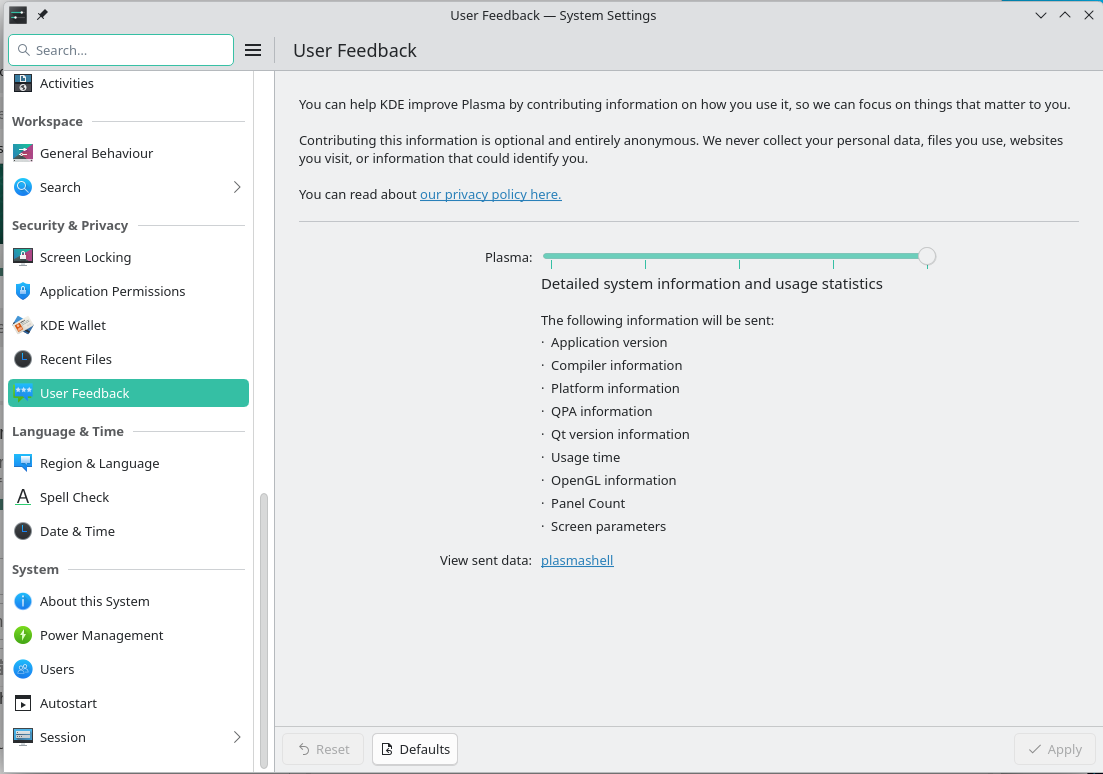Open the privacy policy link
This screenshot has height=774, width=1103.
(490, 194)
